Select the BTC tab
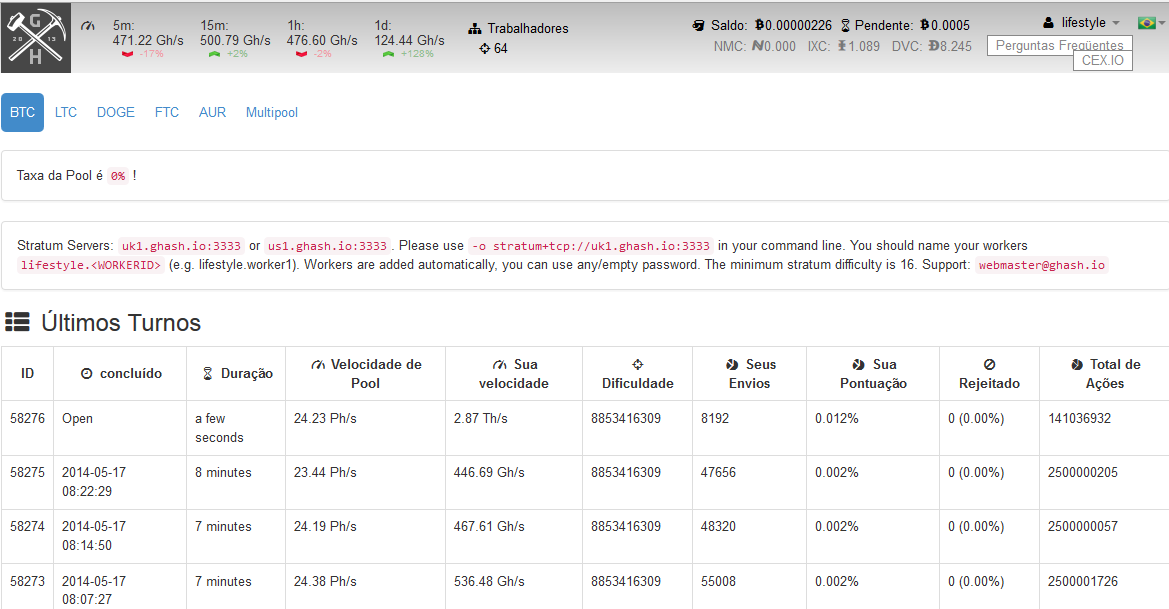The image size is (1169, 609). (22, 113)
